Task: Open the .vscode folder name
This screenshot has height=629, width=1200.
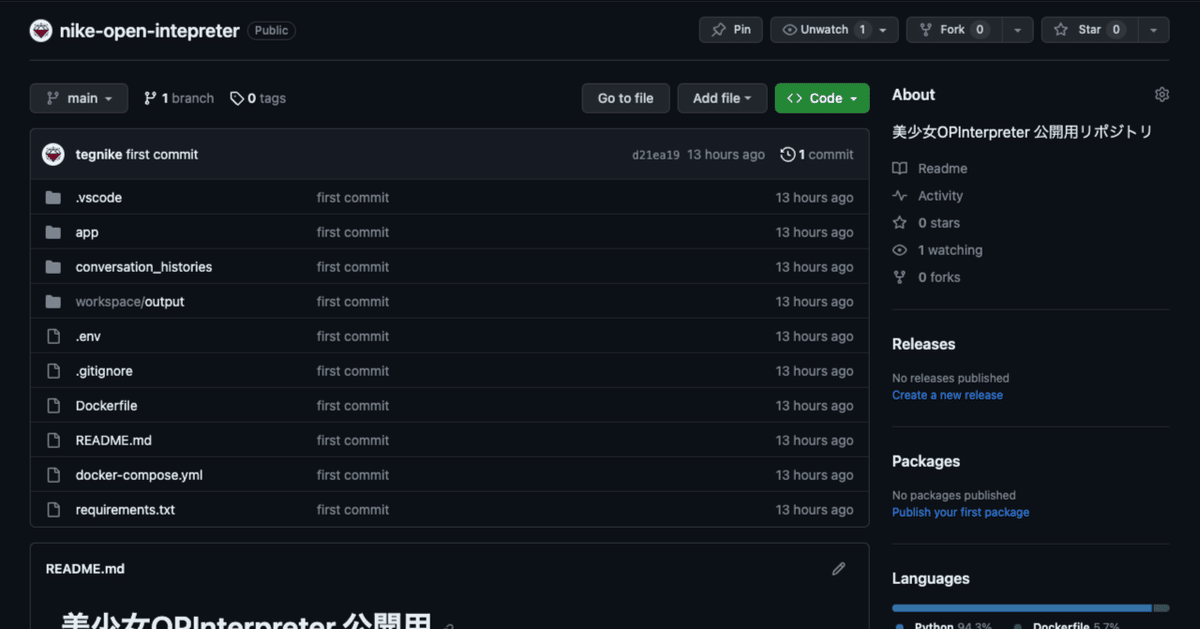Action: click(99, 198)
